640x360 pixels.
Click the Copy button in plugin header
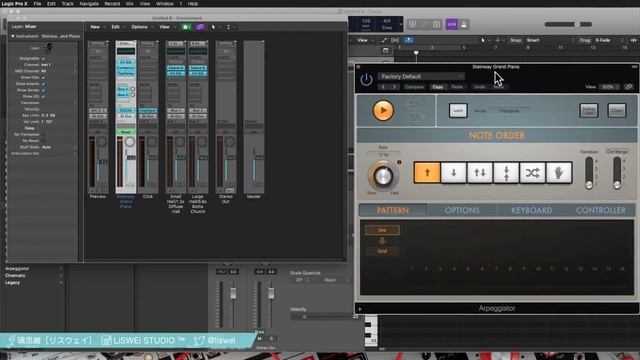pos(438,87)
